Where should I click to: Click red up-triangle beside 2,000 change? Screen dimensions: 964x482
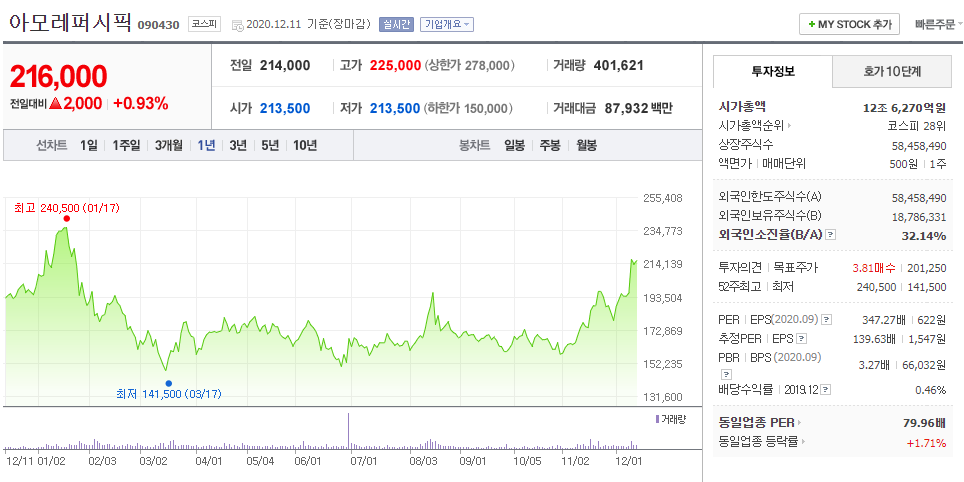coord(55,104)
